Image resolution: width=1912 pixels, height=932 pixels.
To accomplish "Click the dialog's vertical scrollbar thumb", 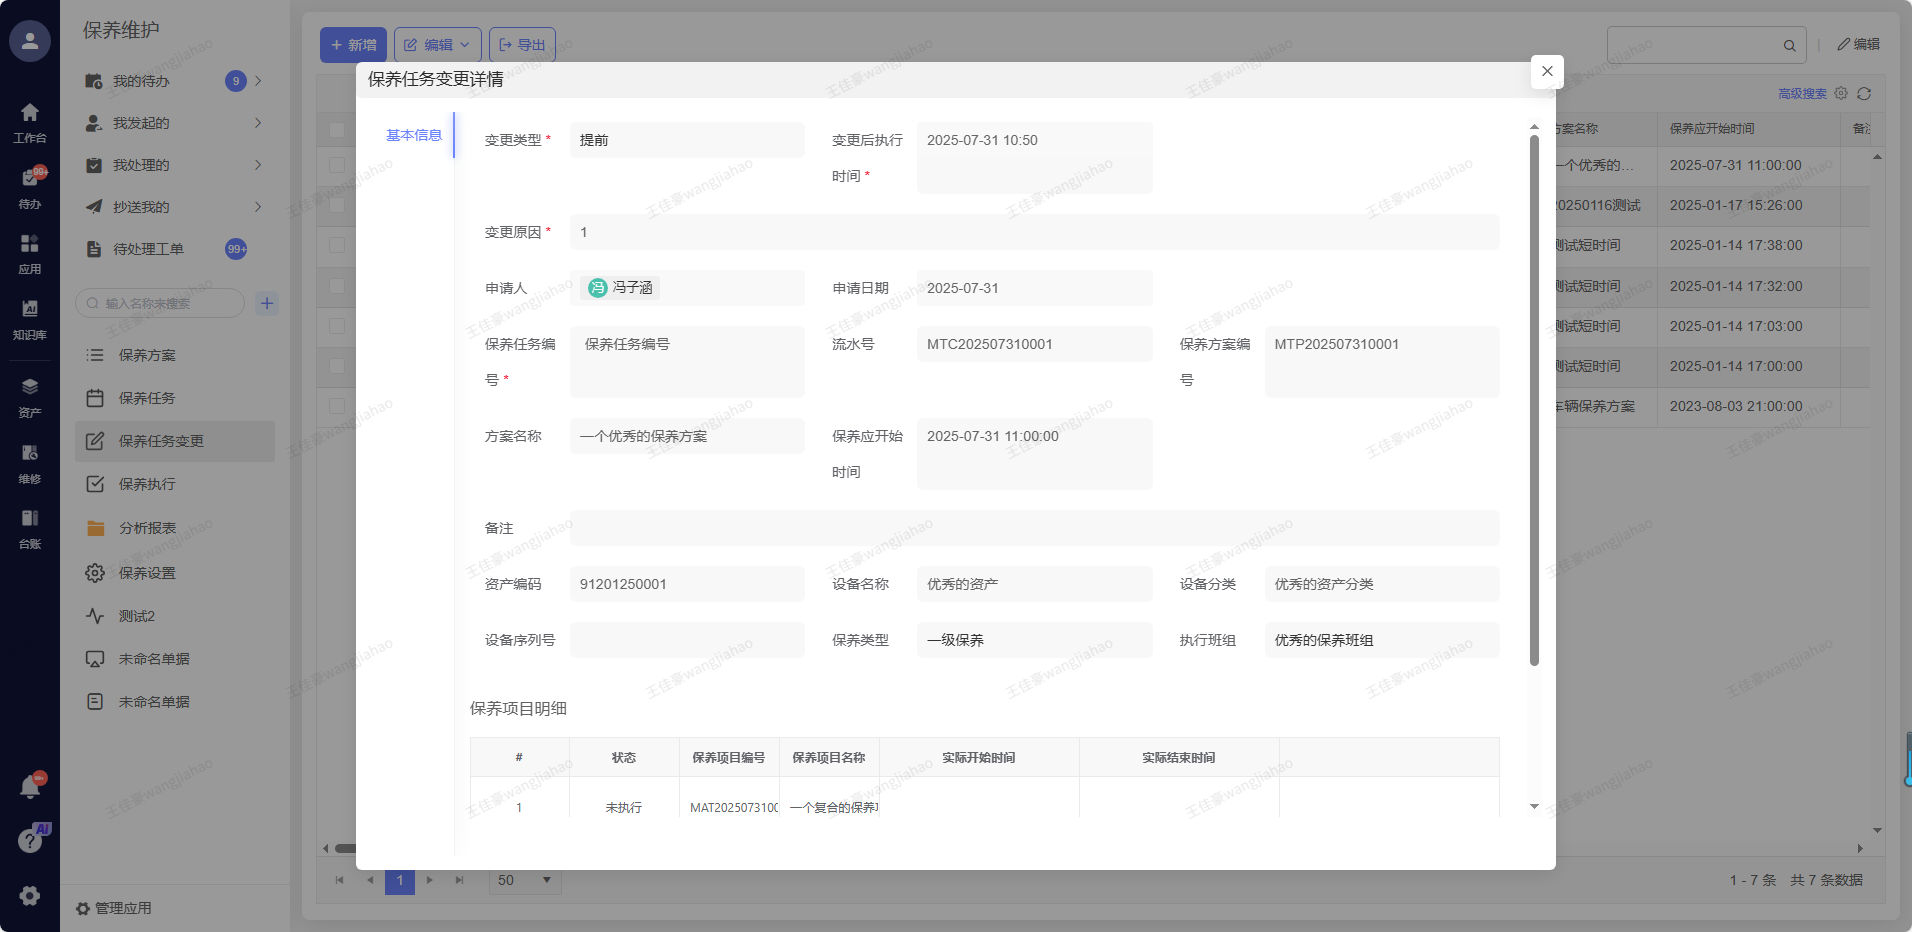I will pos(1534,400).
